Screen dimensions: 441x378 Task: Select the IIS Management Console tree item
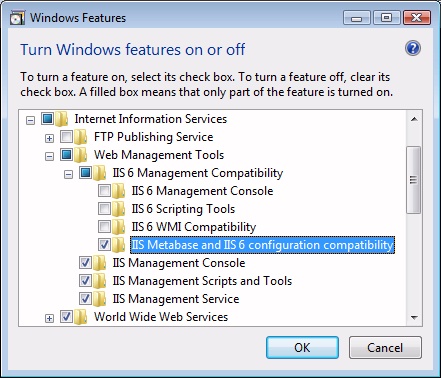tap(179, 263)
